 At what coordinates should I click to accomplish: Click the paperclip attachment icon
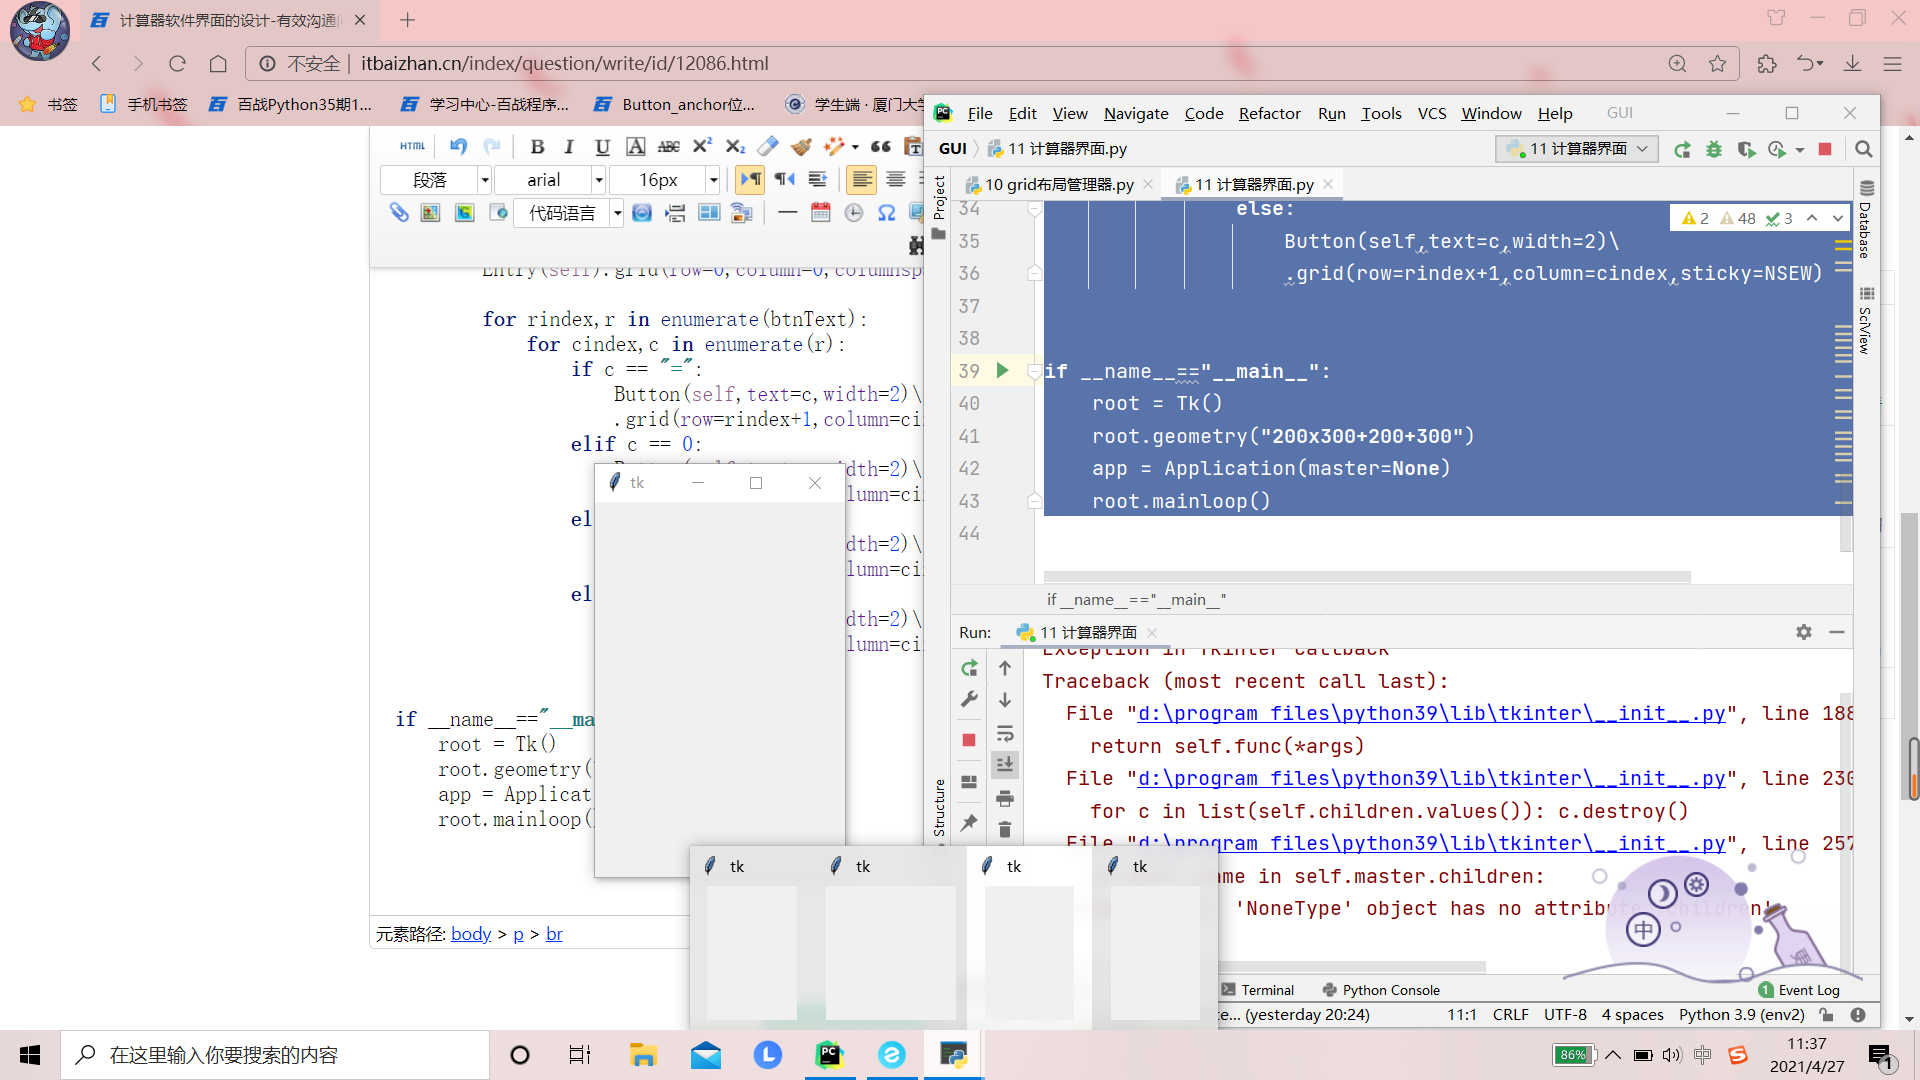(399, 213)
